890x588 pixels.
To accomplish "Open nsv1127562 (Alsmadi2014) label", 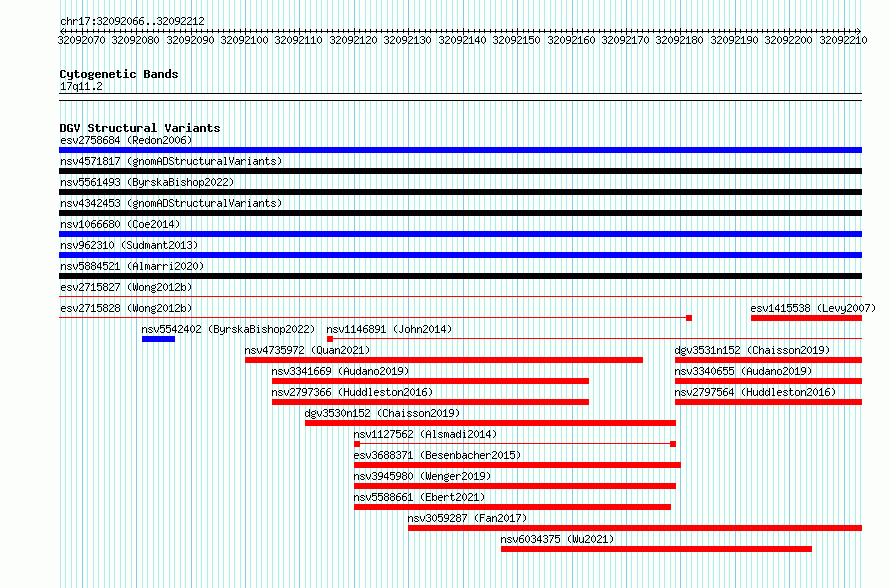I will 425,434.
